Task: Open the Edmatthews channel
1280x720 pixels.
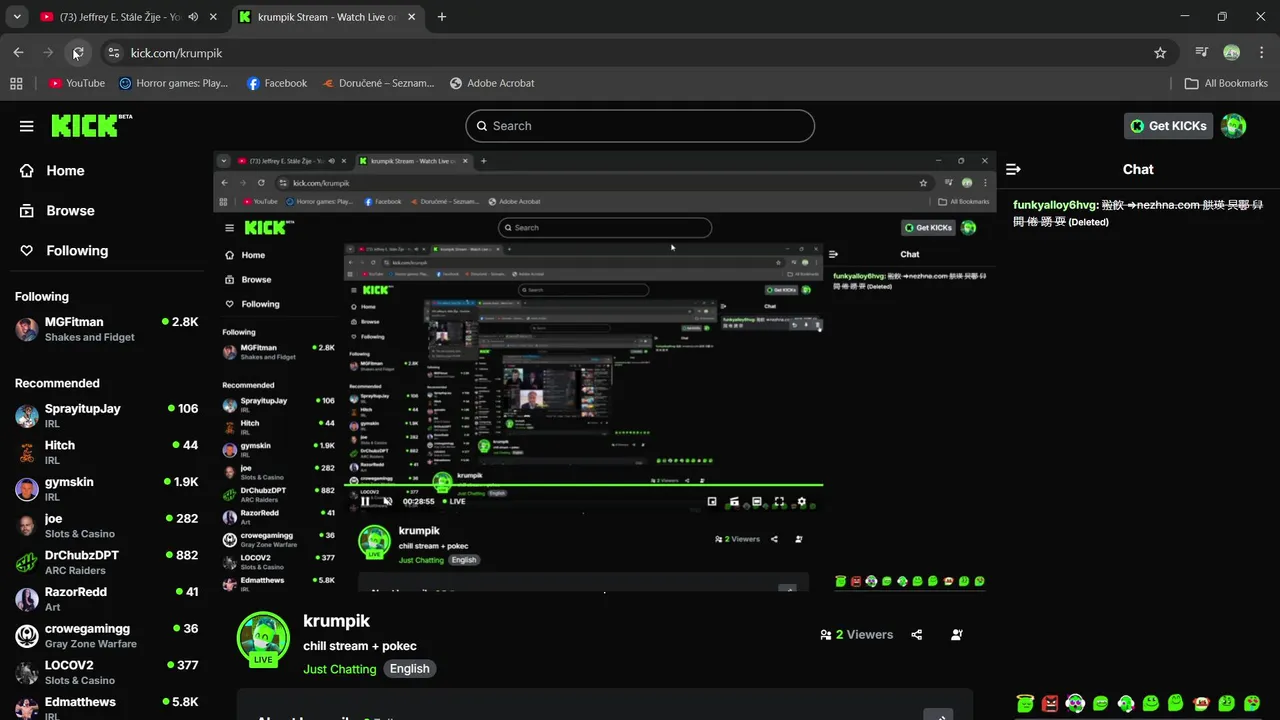Action: 107,706
